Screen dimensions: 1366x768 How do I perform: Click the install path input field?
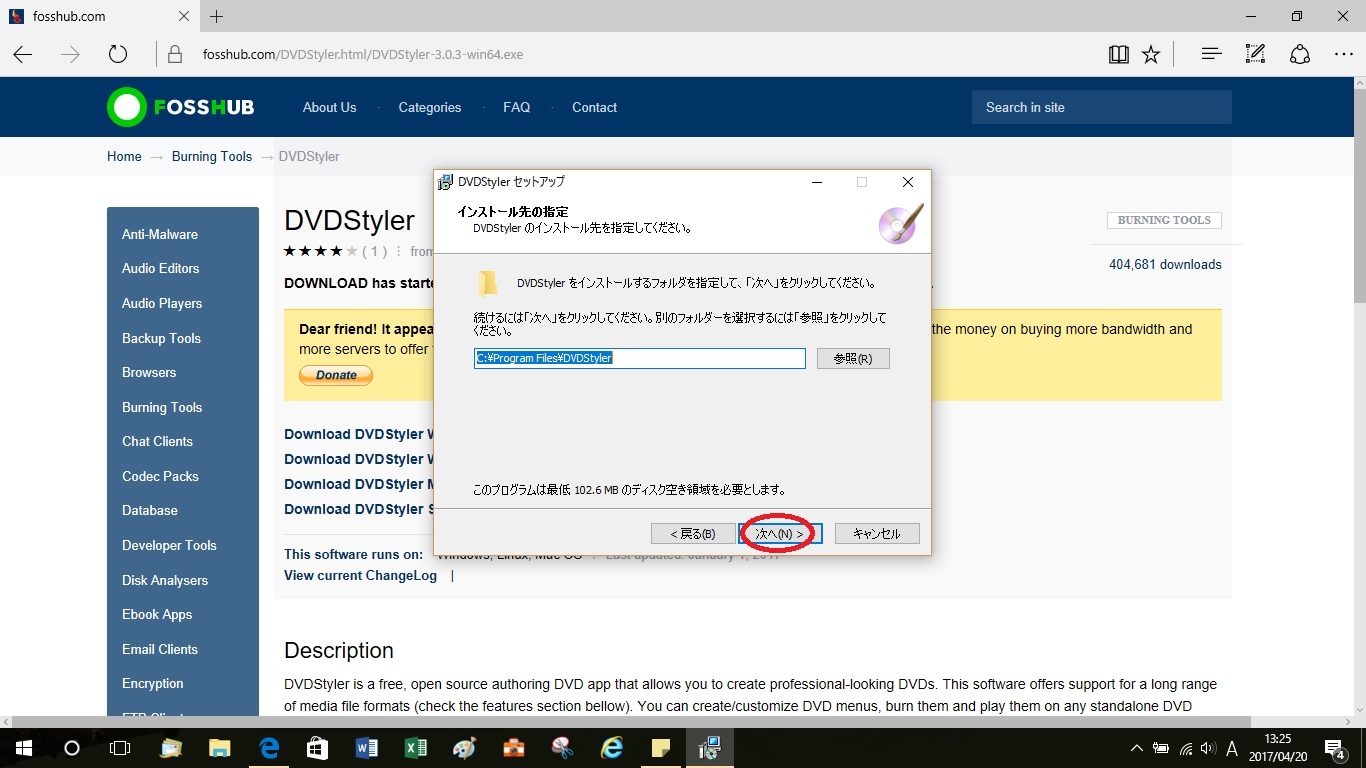coord(640,358)
